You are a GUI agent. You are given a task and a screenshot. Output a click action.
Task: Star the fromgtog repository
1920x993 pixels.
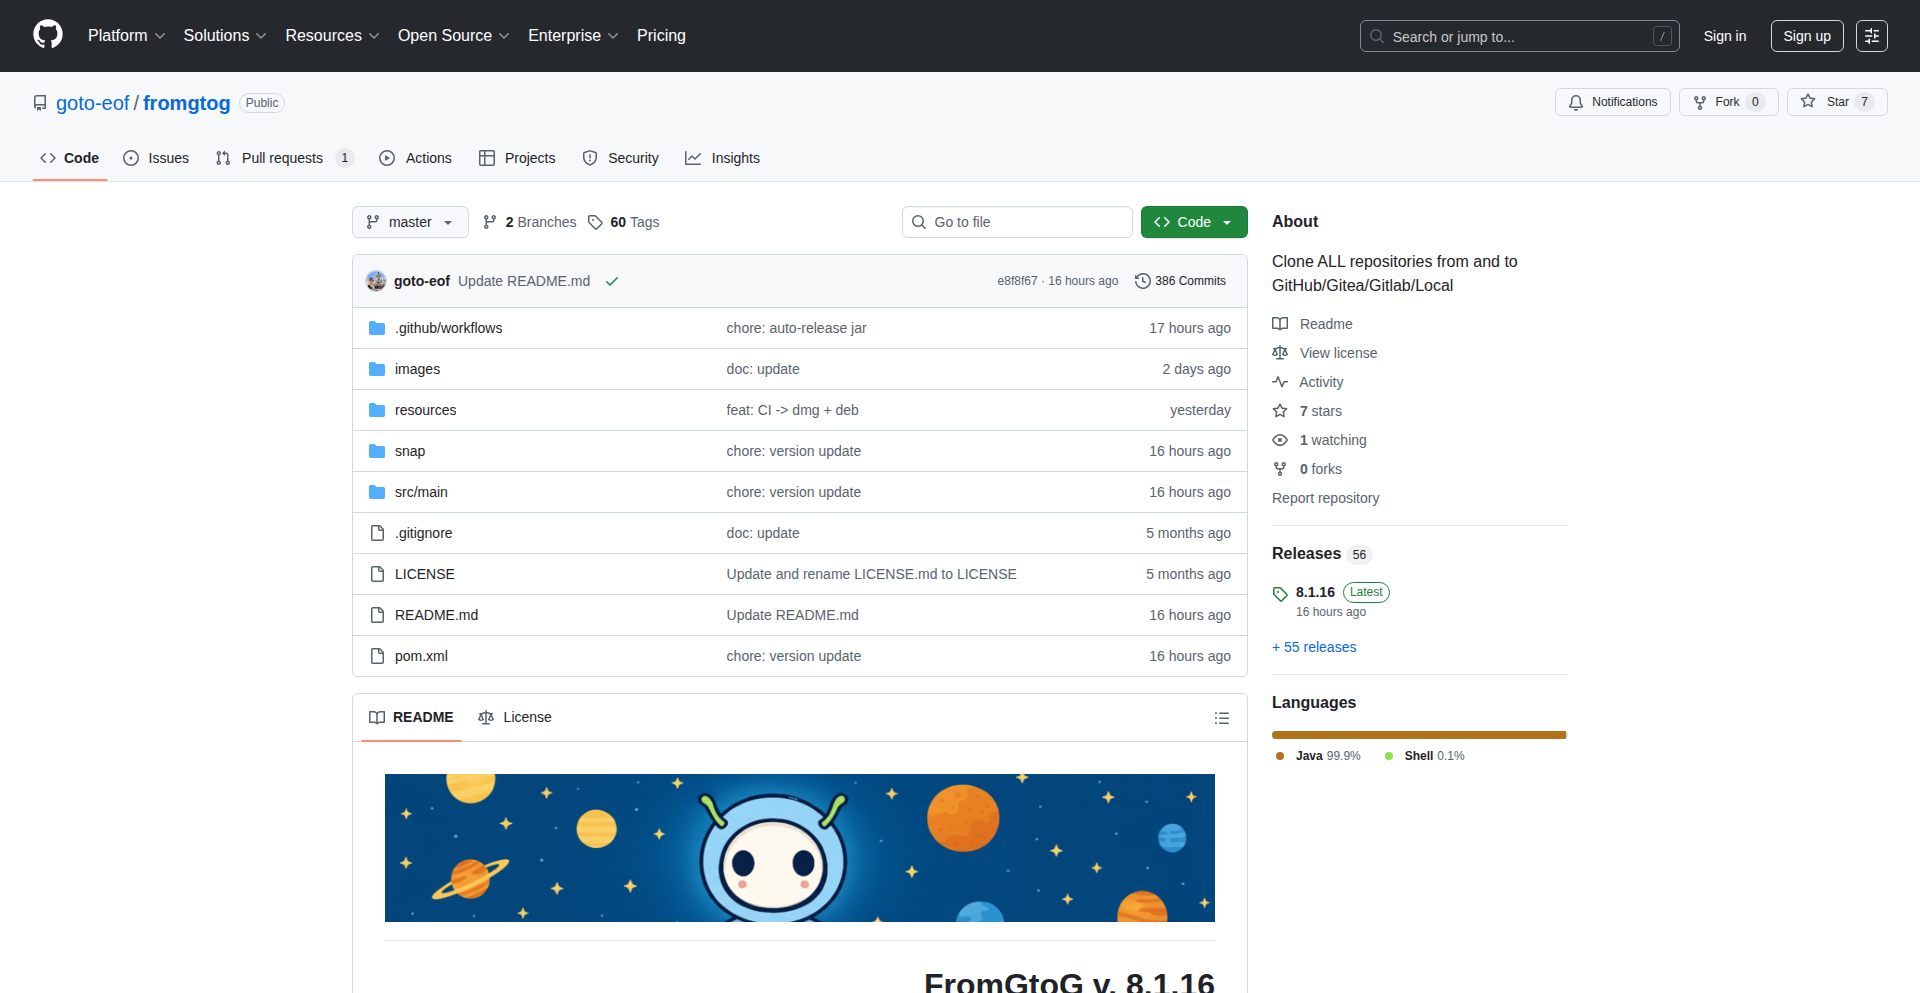click(1836, 102)
